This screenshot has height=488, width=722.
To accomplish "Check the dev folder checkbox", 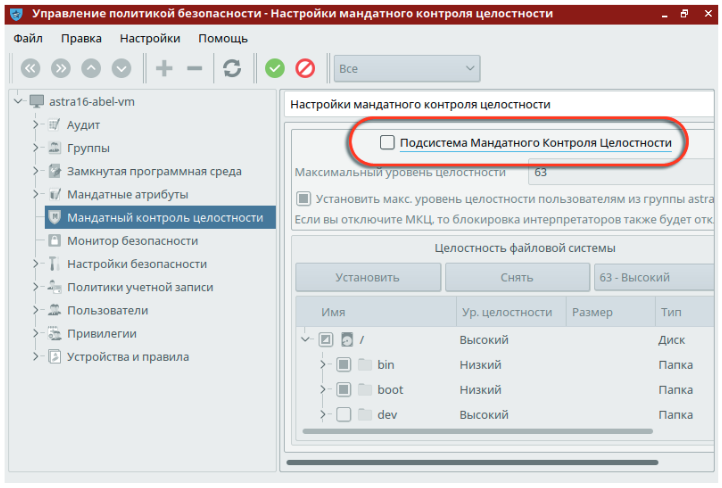I will pyautogui.click(x=343, y=414).
